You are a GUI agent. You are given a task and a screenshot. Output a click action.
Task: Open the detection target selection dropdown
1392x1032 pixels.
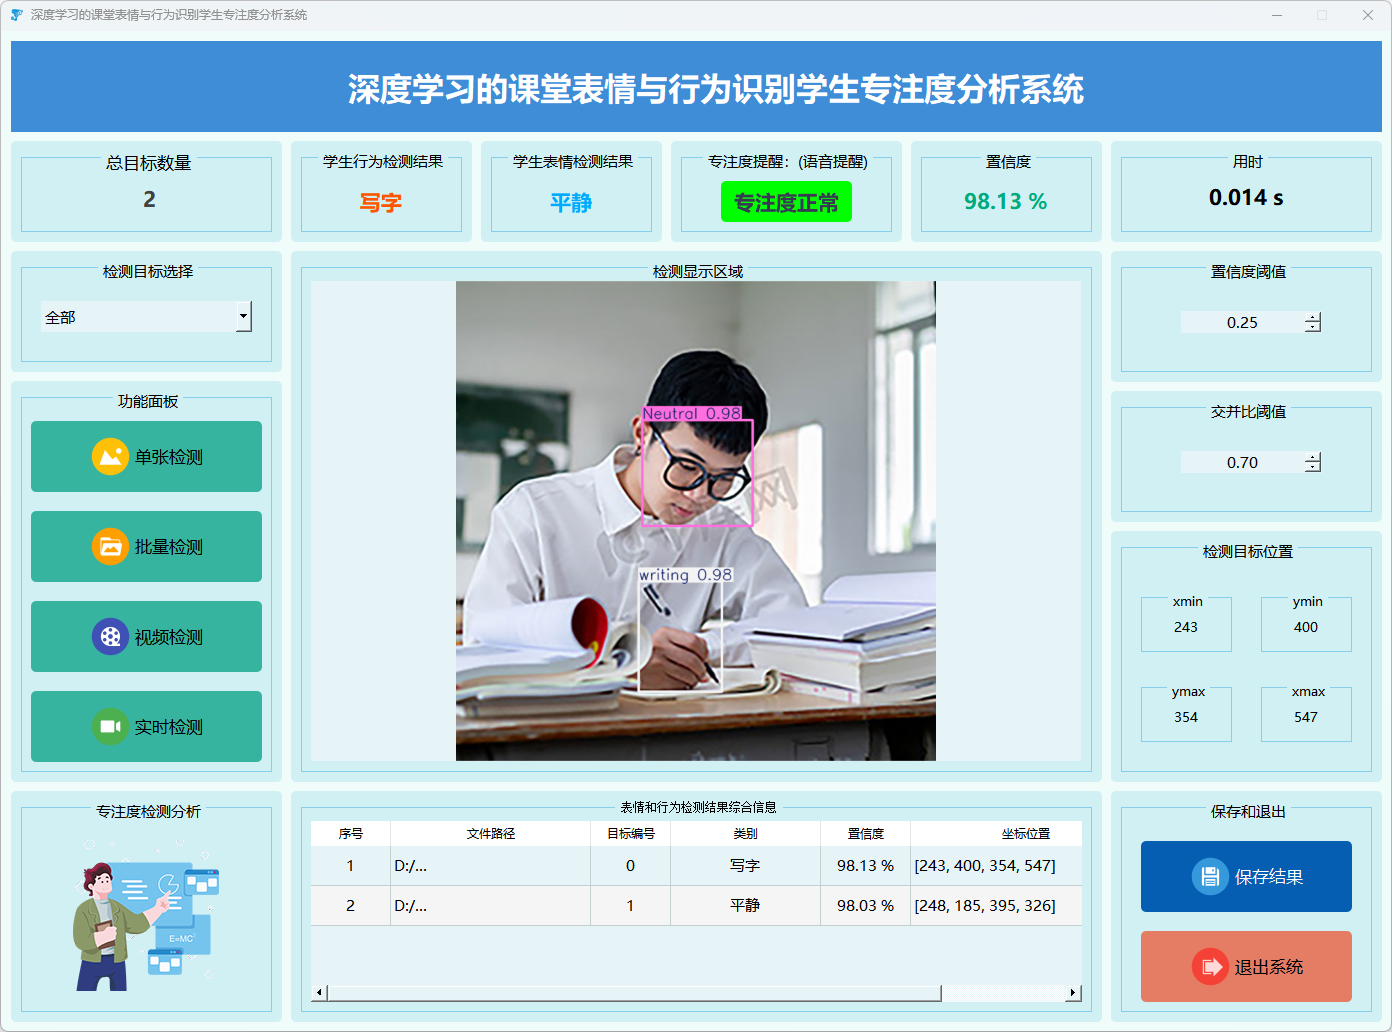click(x=243, y=317)
